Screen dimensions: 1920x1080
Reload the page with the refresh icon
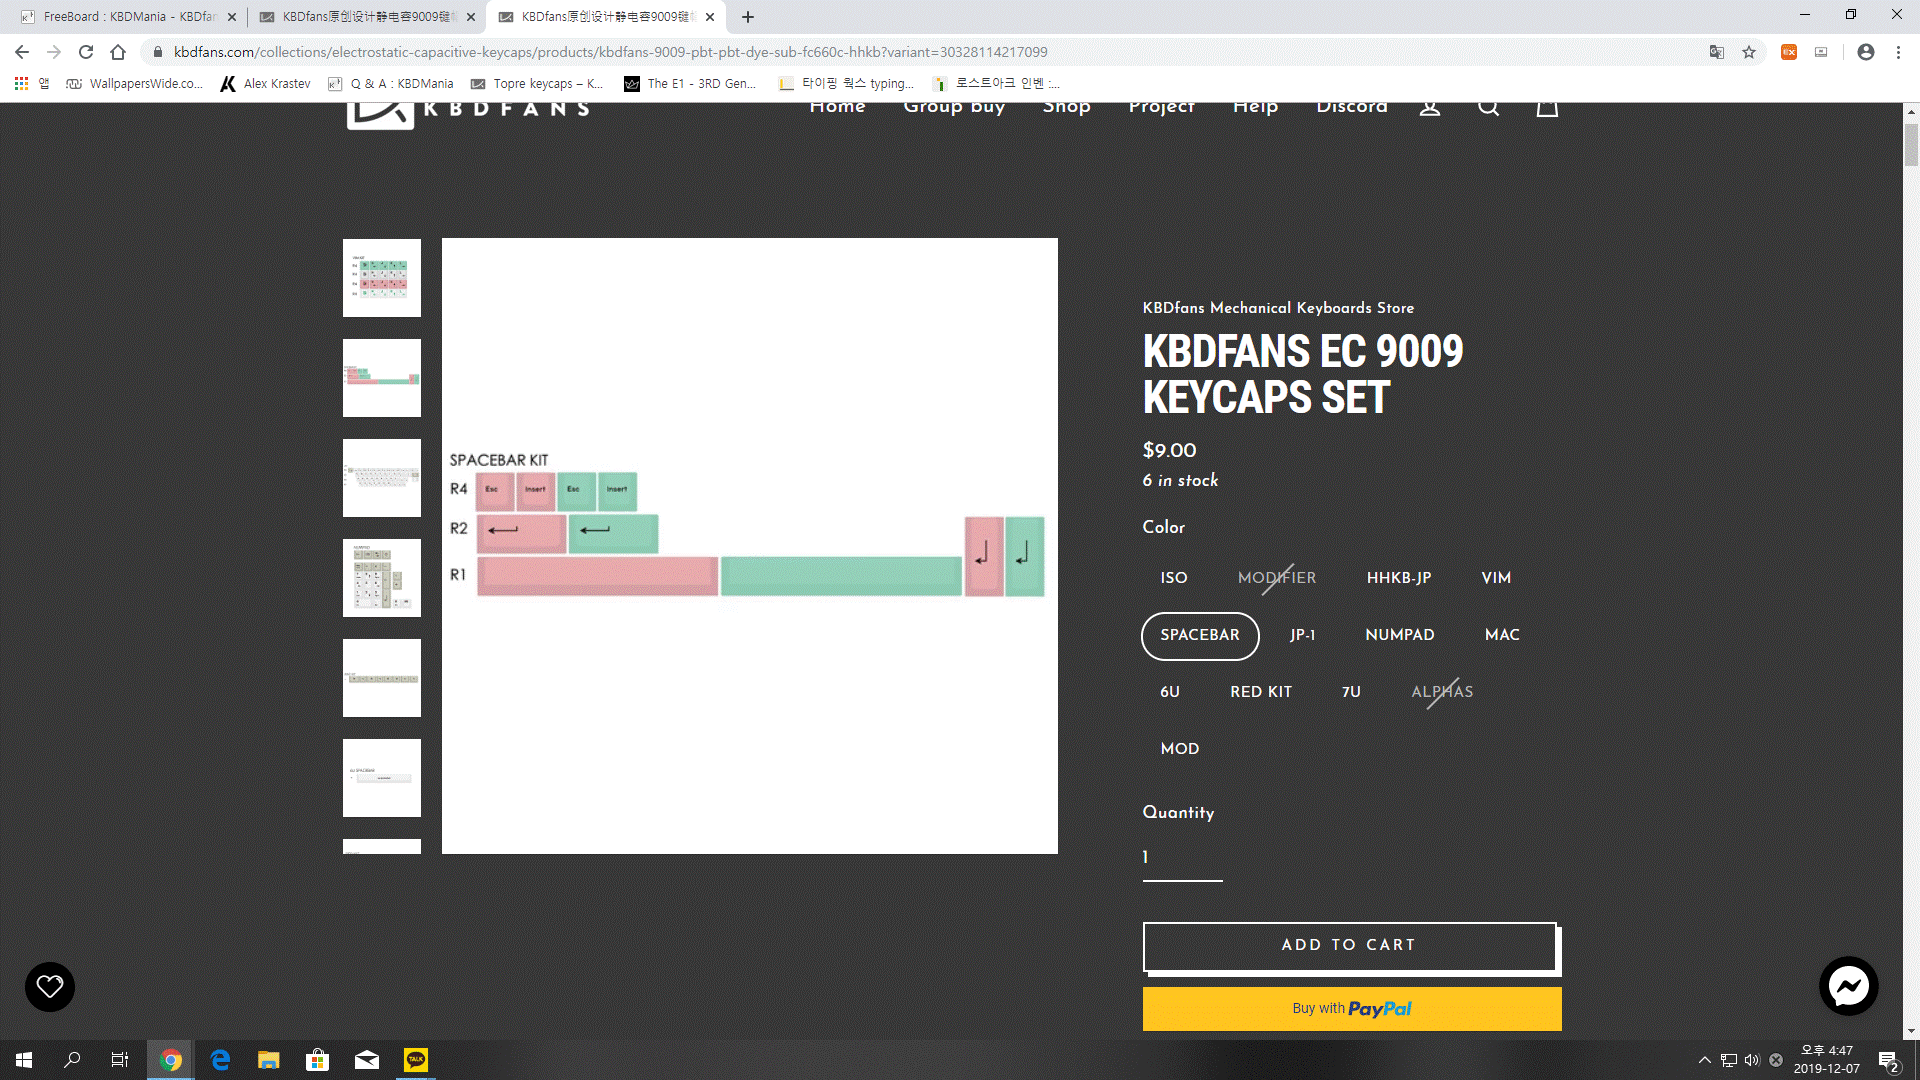click(86, 52)
